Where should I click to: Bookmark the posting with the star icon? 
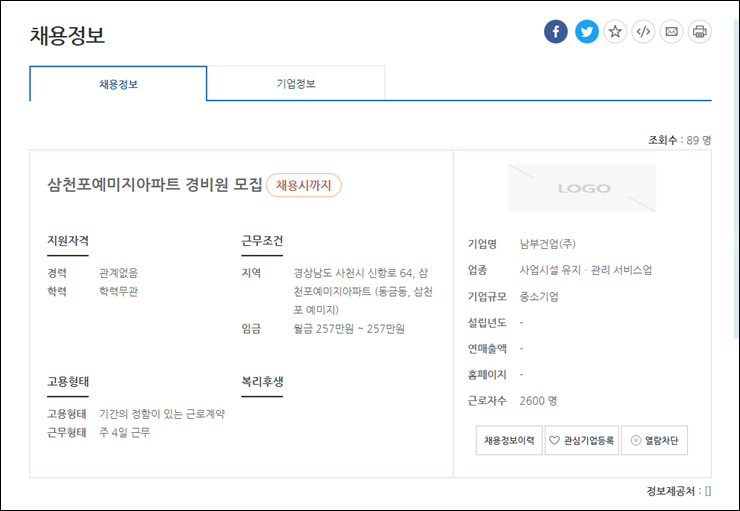tap(615, 32)
